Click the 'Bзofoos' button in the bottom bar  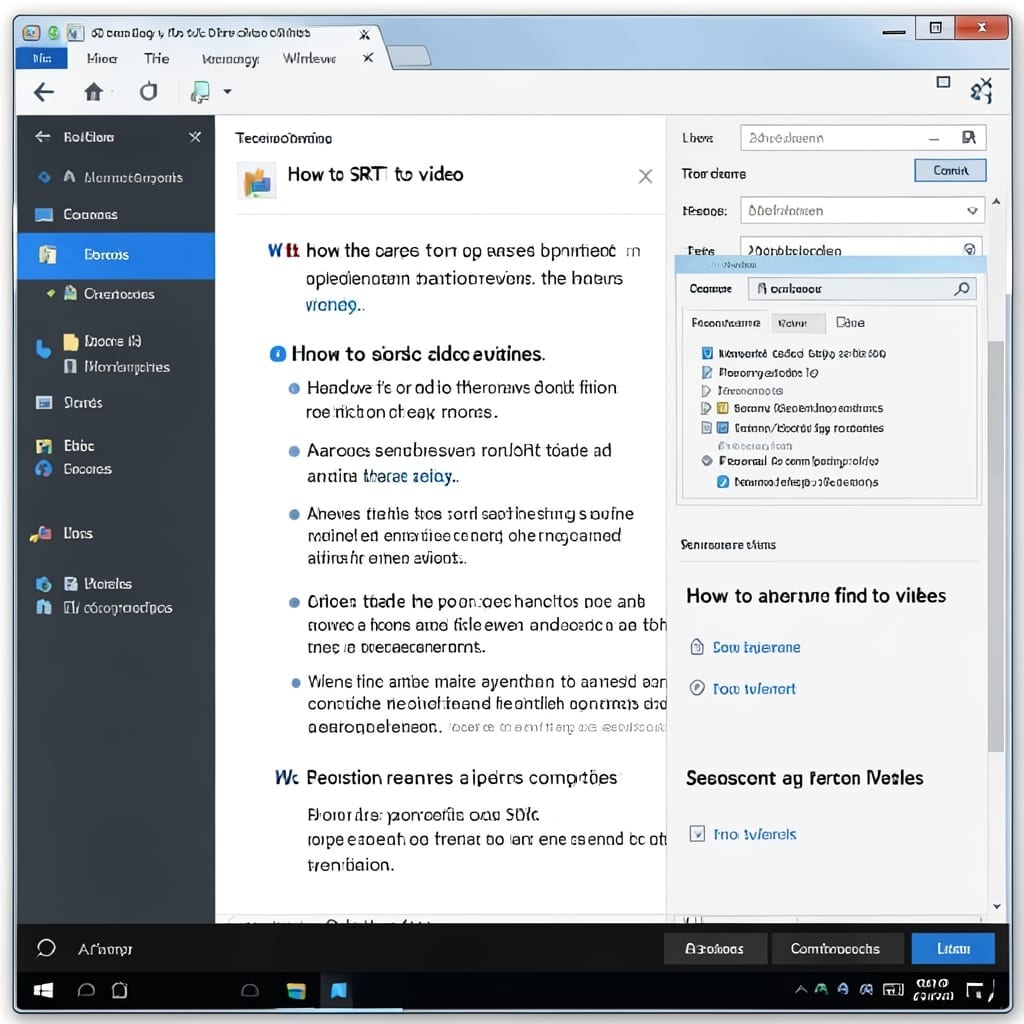(x=714, y=948)
